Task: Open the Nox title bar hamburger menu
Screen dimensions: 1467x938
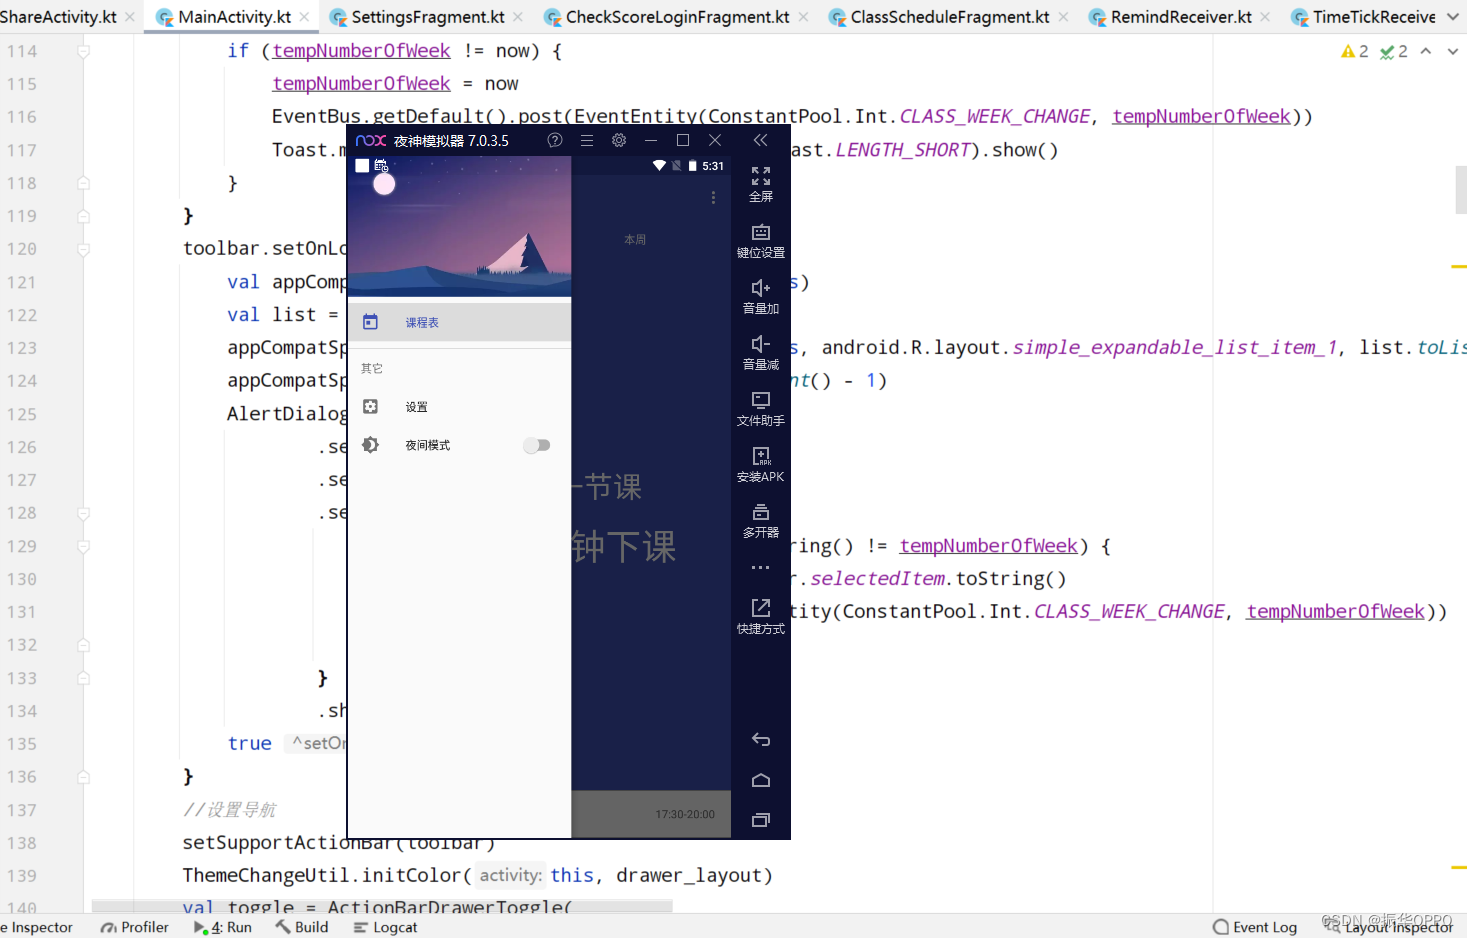Action: coord(587,141)
